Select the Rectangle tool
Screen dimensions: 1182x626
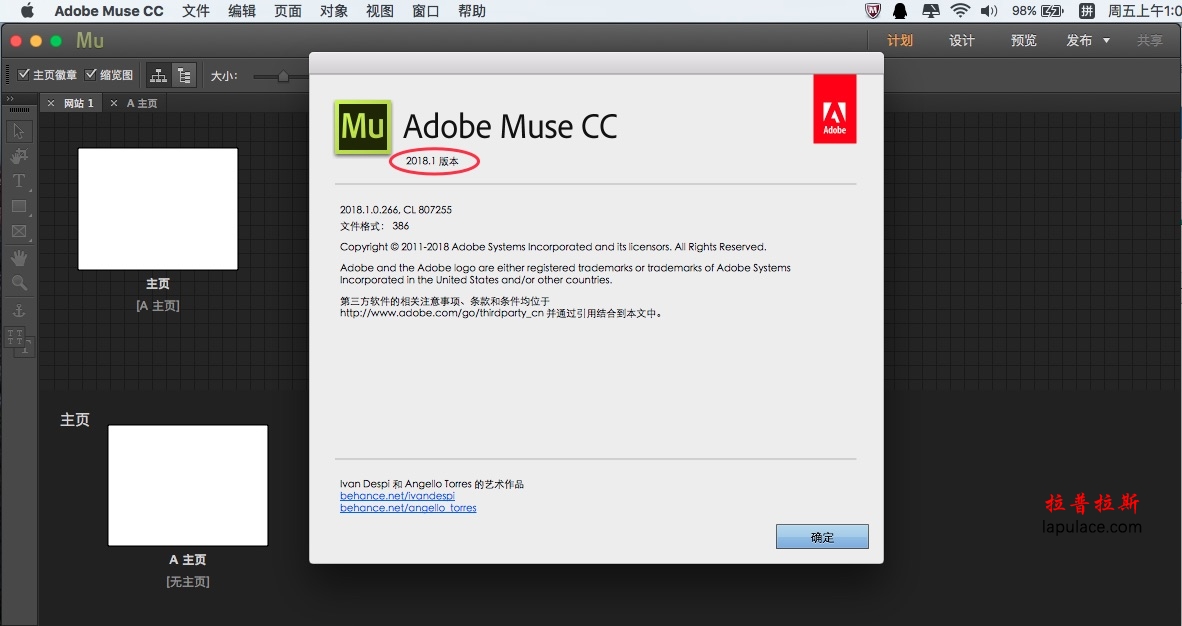[19, 207]
